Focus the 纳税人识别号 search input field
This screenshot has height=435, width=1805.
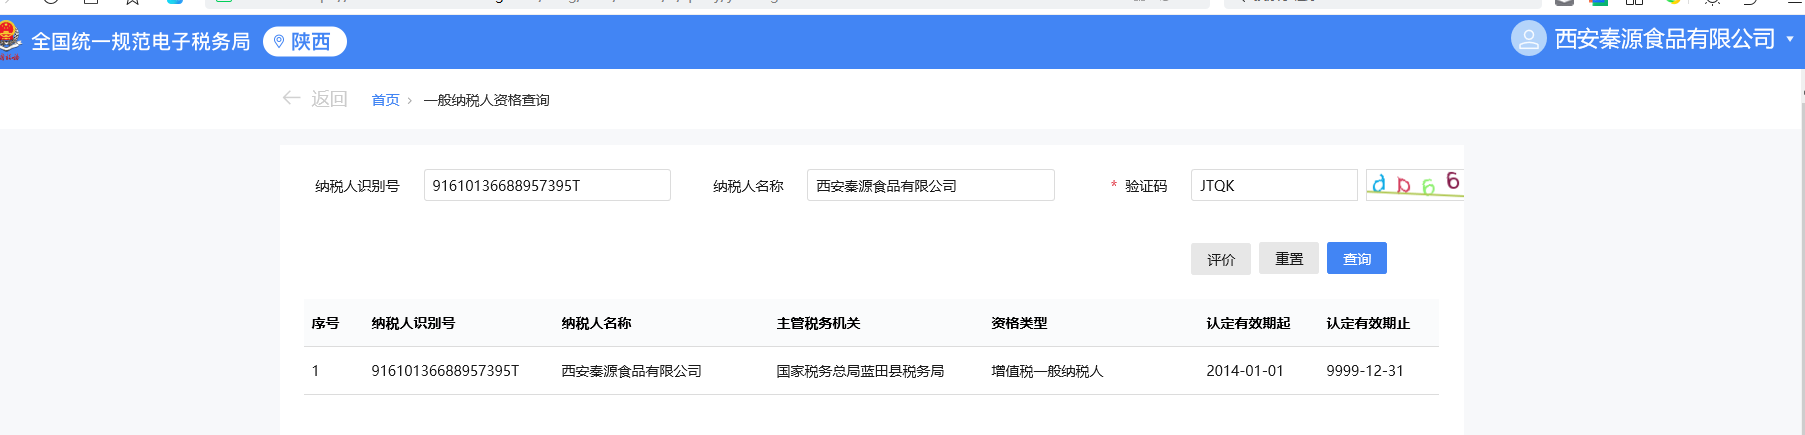(x=547, y=185)
